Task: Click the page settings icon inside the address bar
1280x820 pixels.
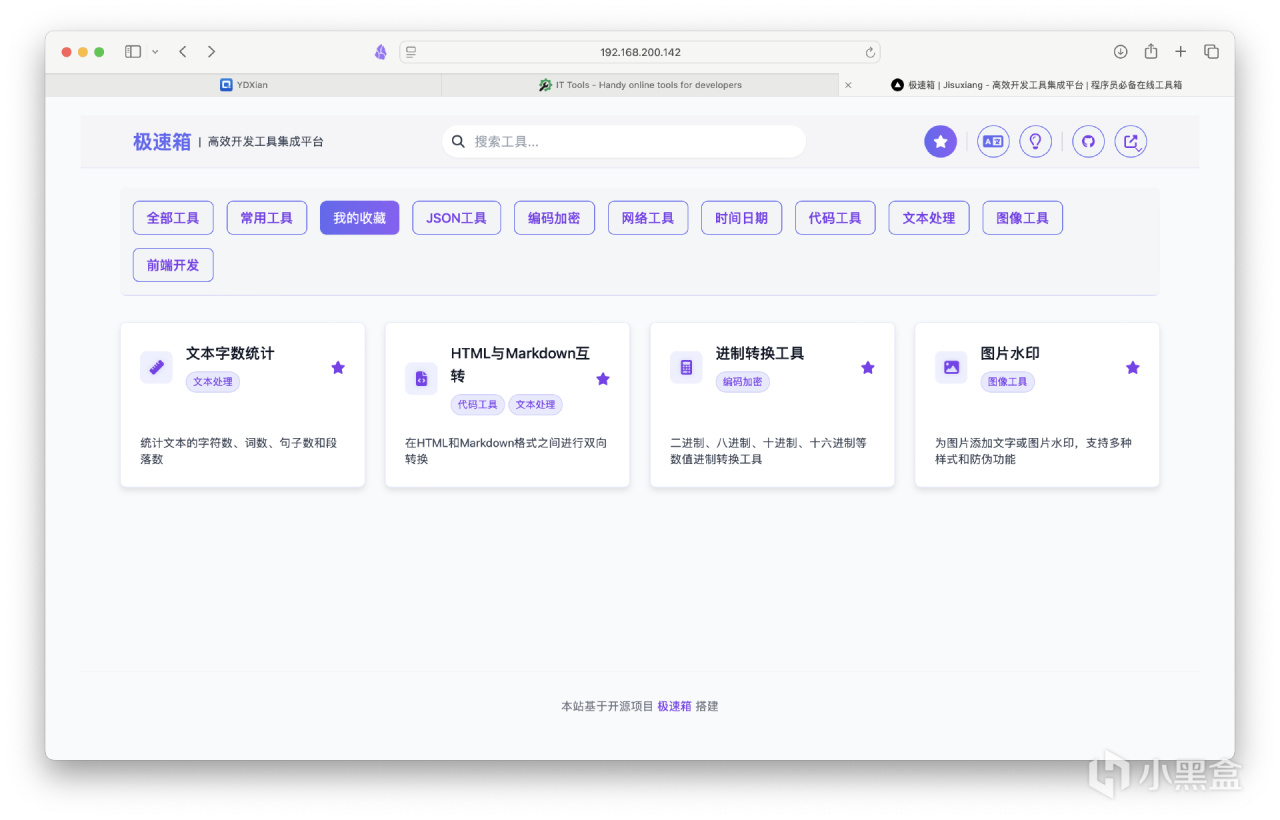Action: (411, 52)
